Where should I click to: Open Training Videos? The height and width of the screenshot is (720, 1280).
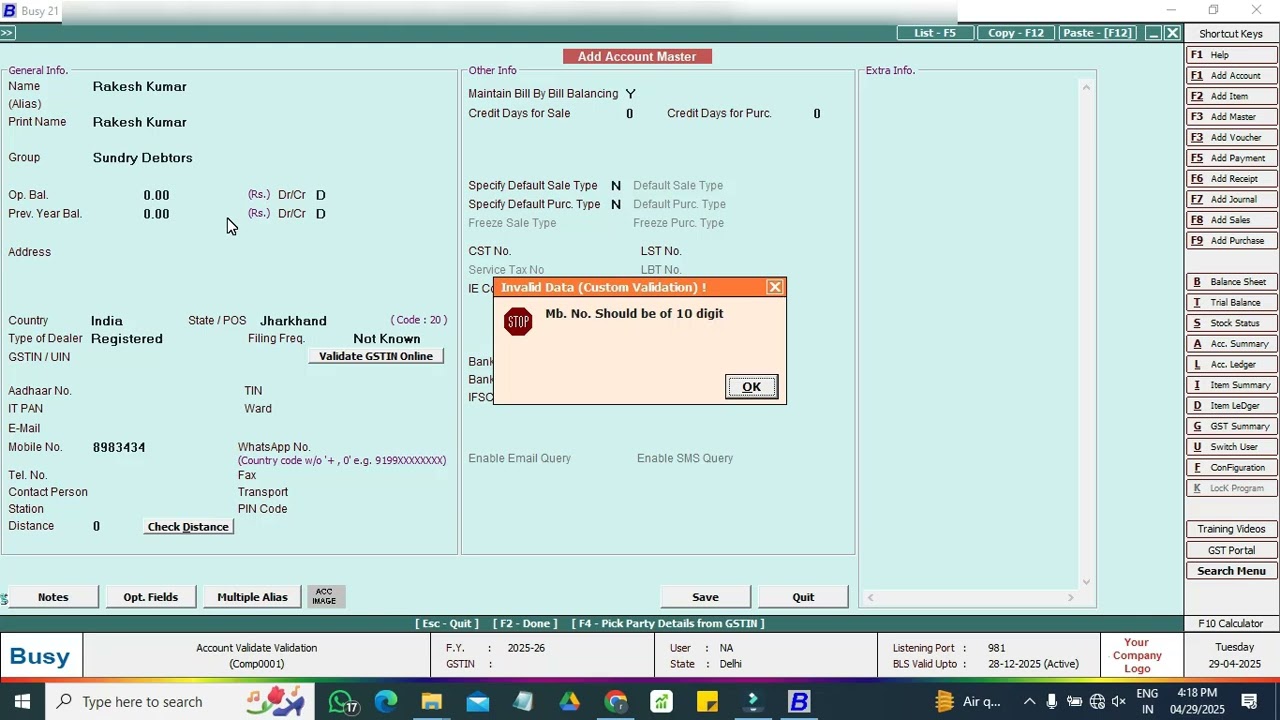(1231, 529)
